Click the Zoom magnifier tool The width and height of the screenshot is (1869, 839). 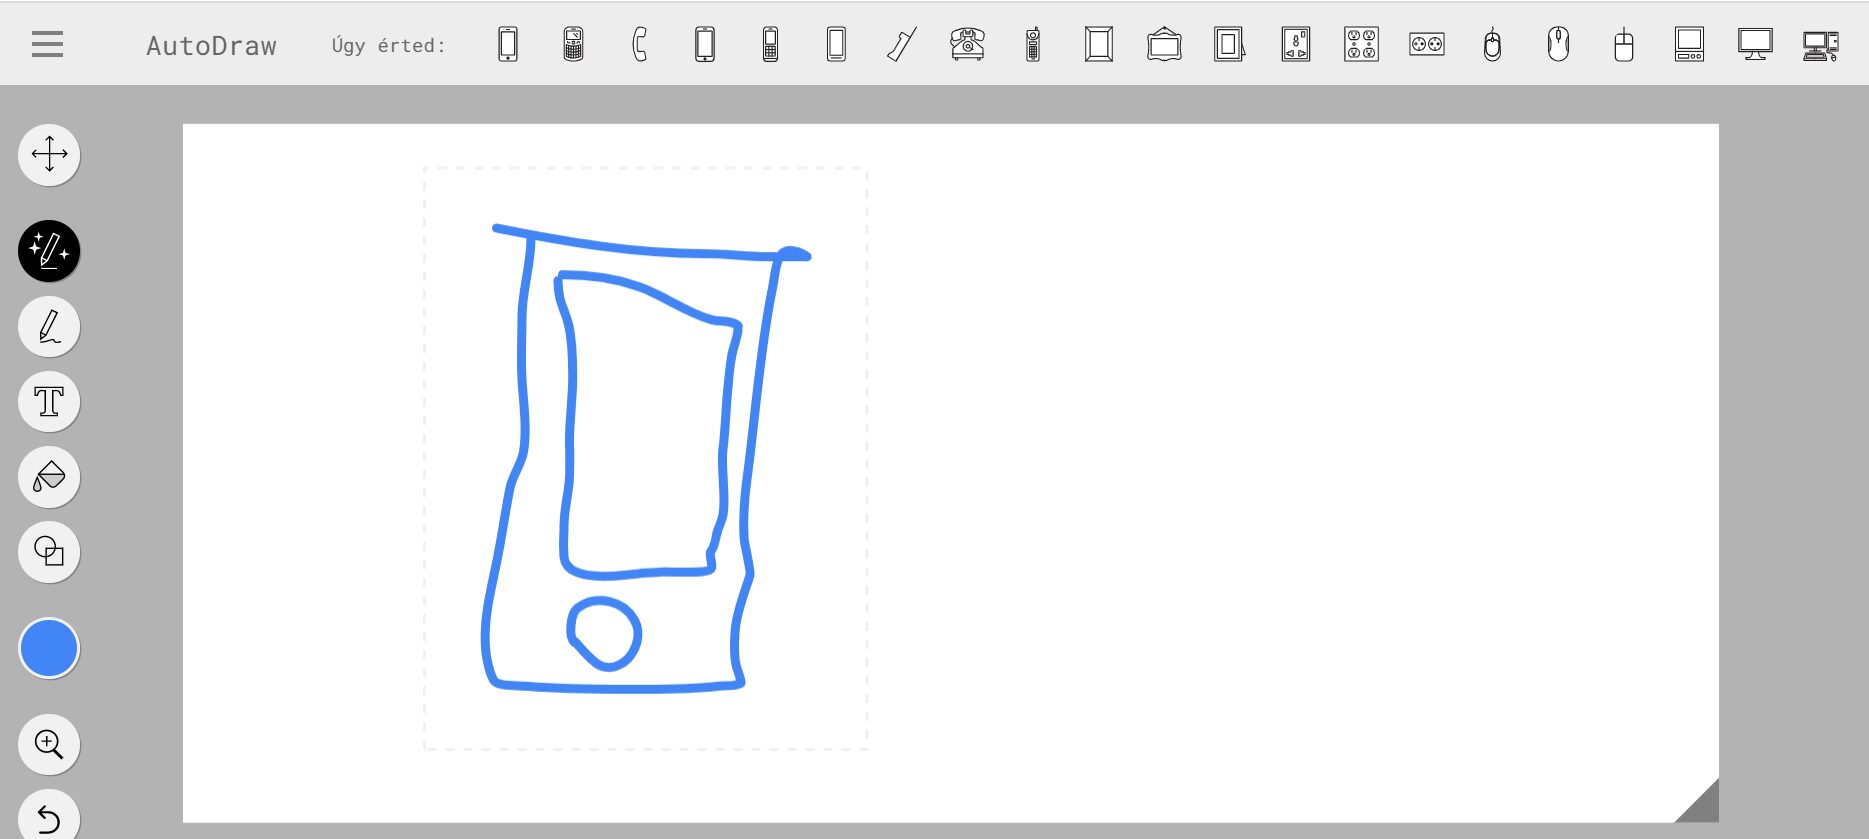click(x=49, y=744)
